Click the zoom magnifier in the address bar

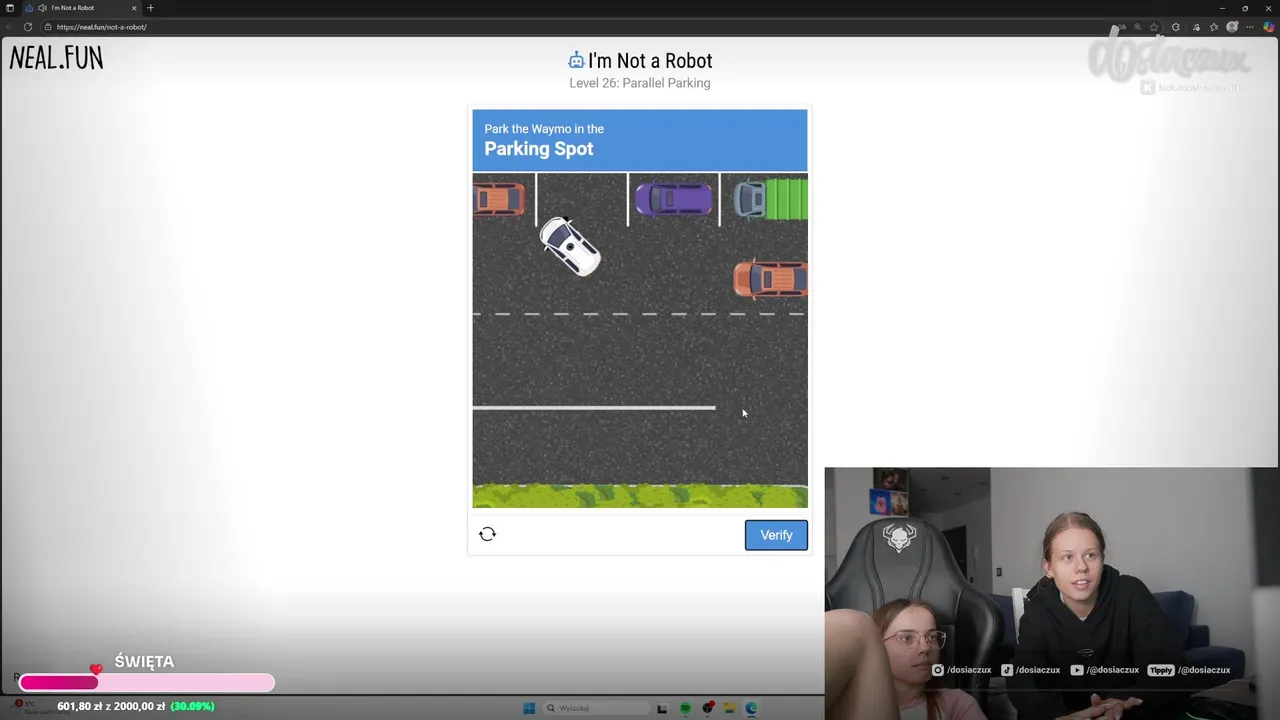pos(1138,27)
